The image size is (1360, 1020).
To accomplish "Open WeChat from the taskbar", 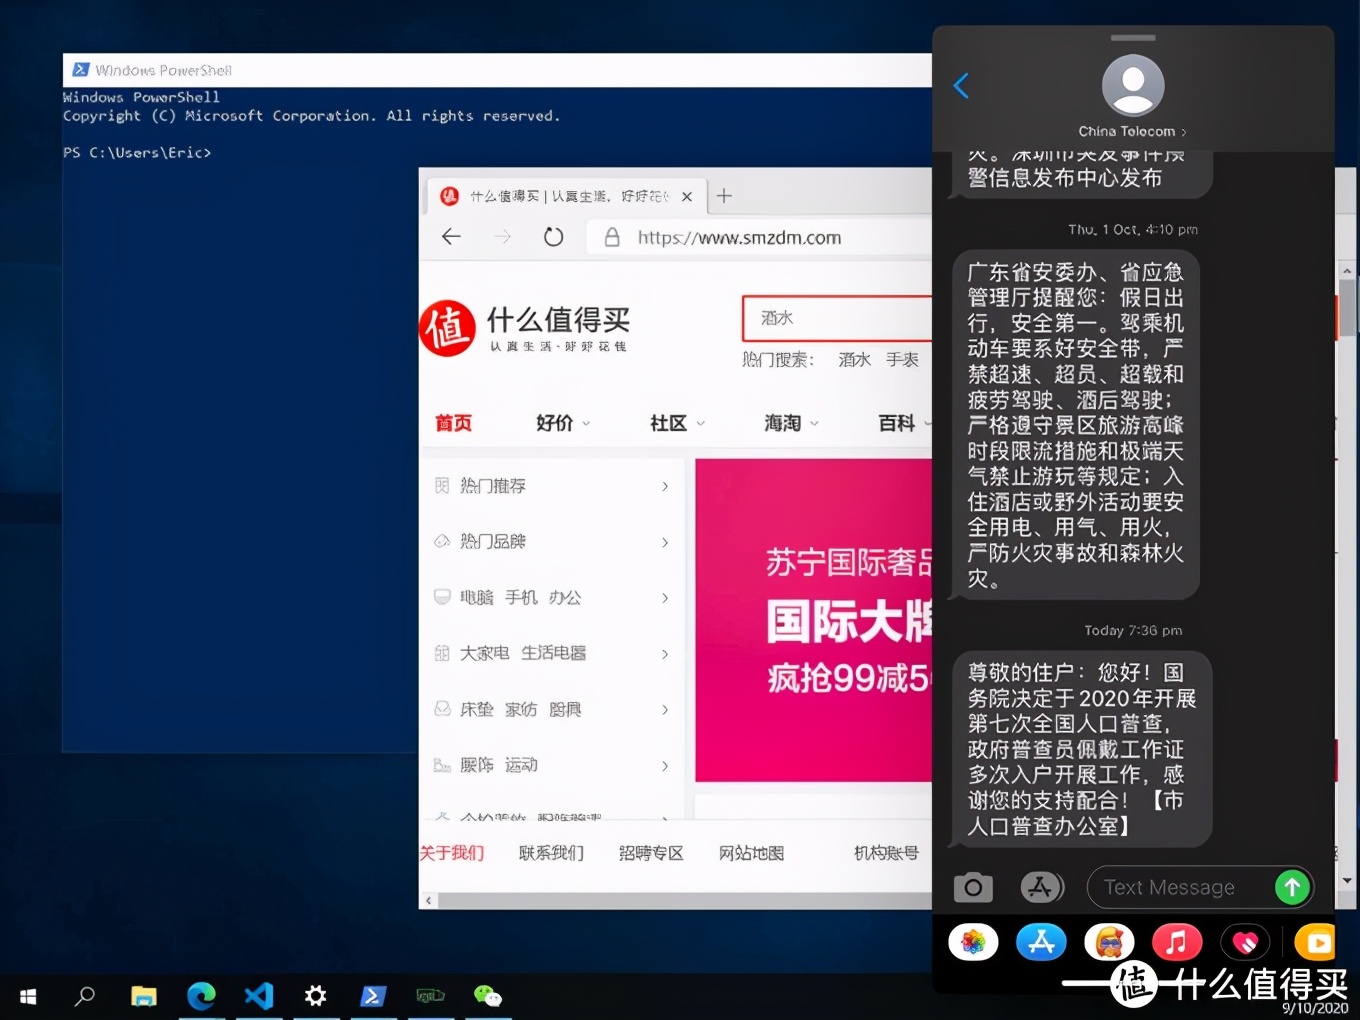I will pyautogui.click(x=487, y=996).
